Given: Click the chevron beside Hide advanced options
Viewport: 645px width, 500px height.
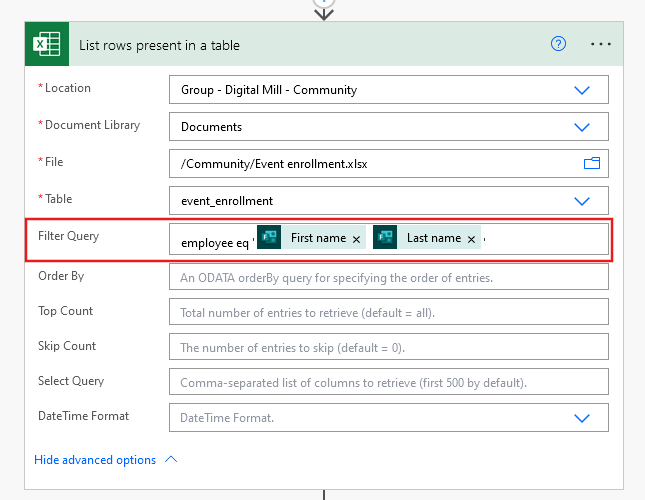Looking at the screenshot, I should [x=171, y=459].
